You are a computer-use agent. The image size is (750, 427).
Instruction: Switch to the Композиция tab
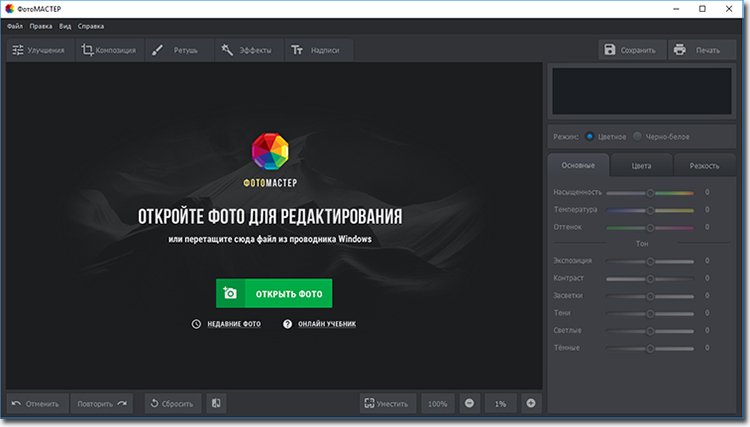110,50
